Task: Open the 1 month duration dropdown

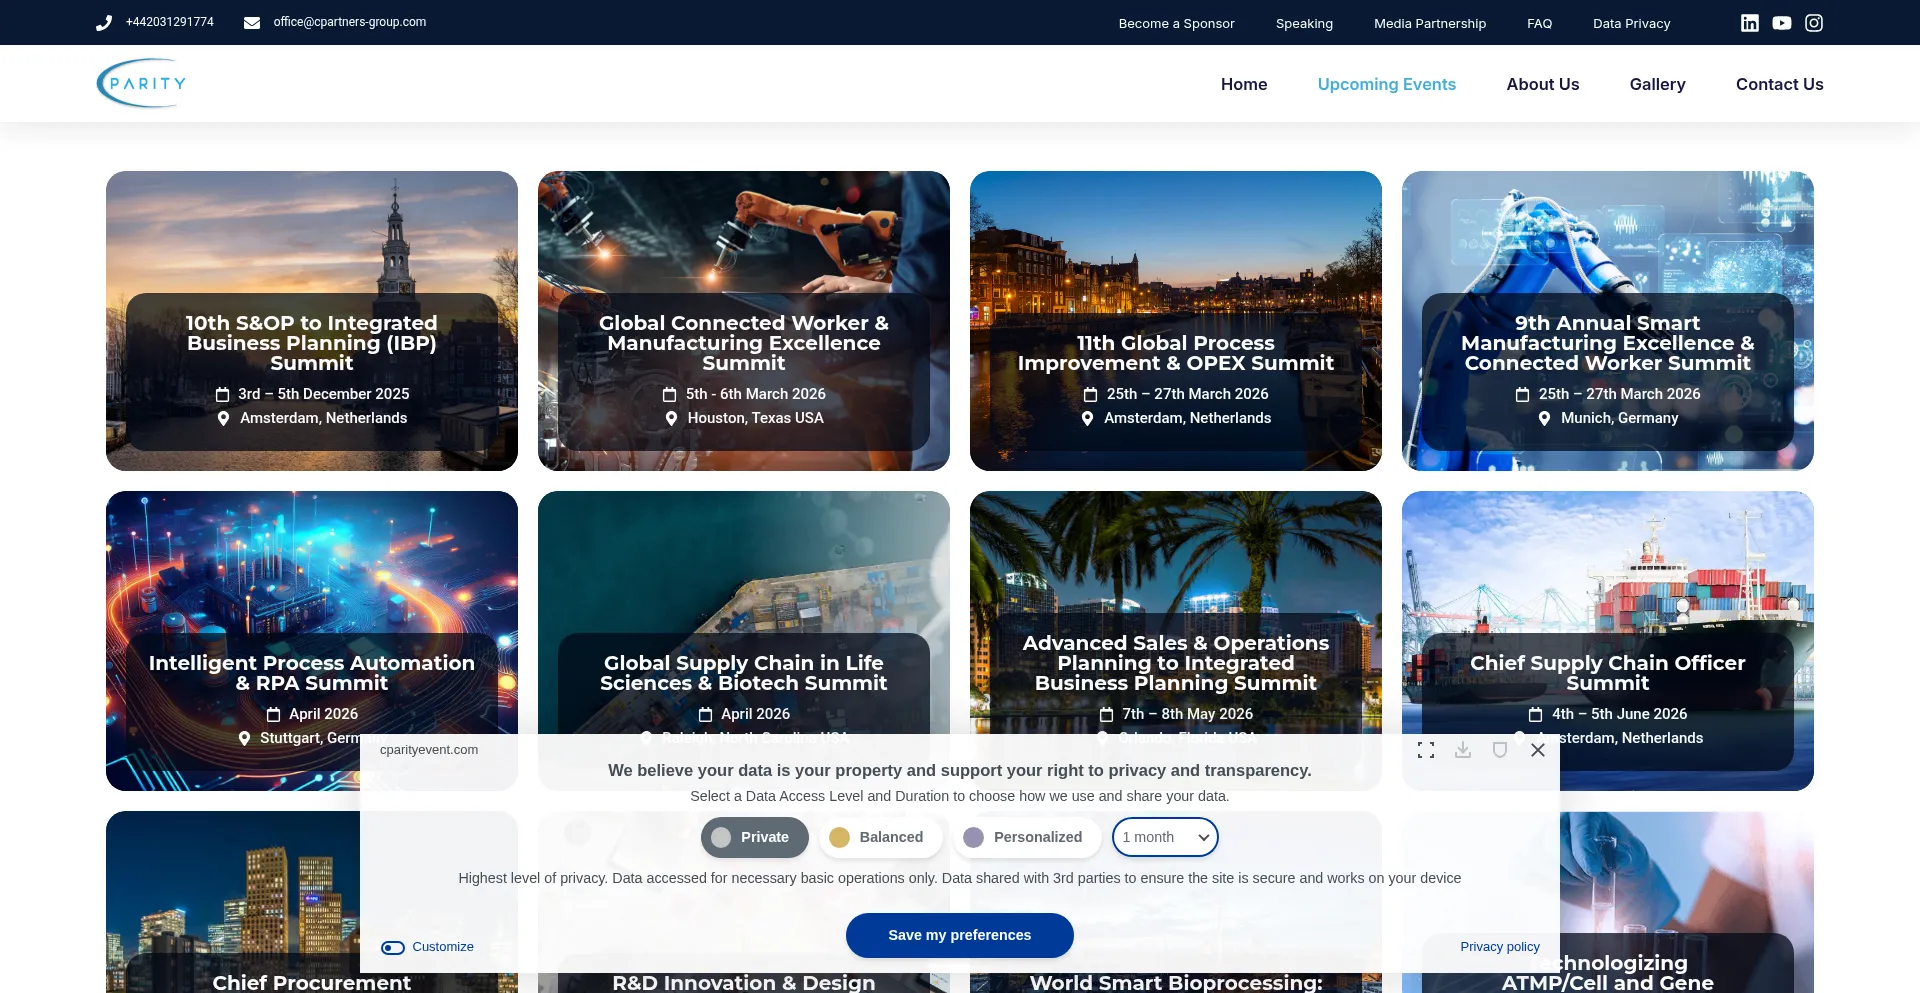Action: (1165, 837)
